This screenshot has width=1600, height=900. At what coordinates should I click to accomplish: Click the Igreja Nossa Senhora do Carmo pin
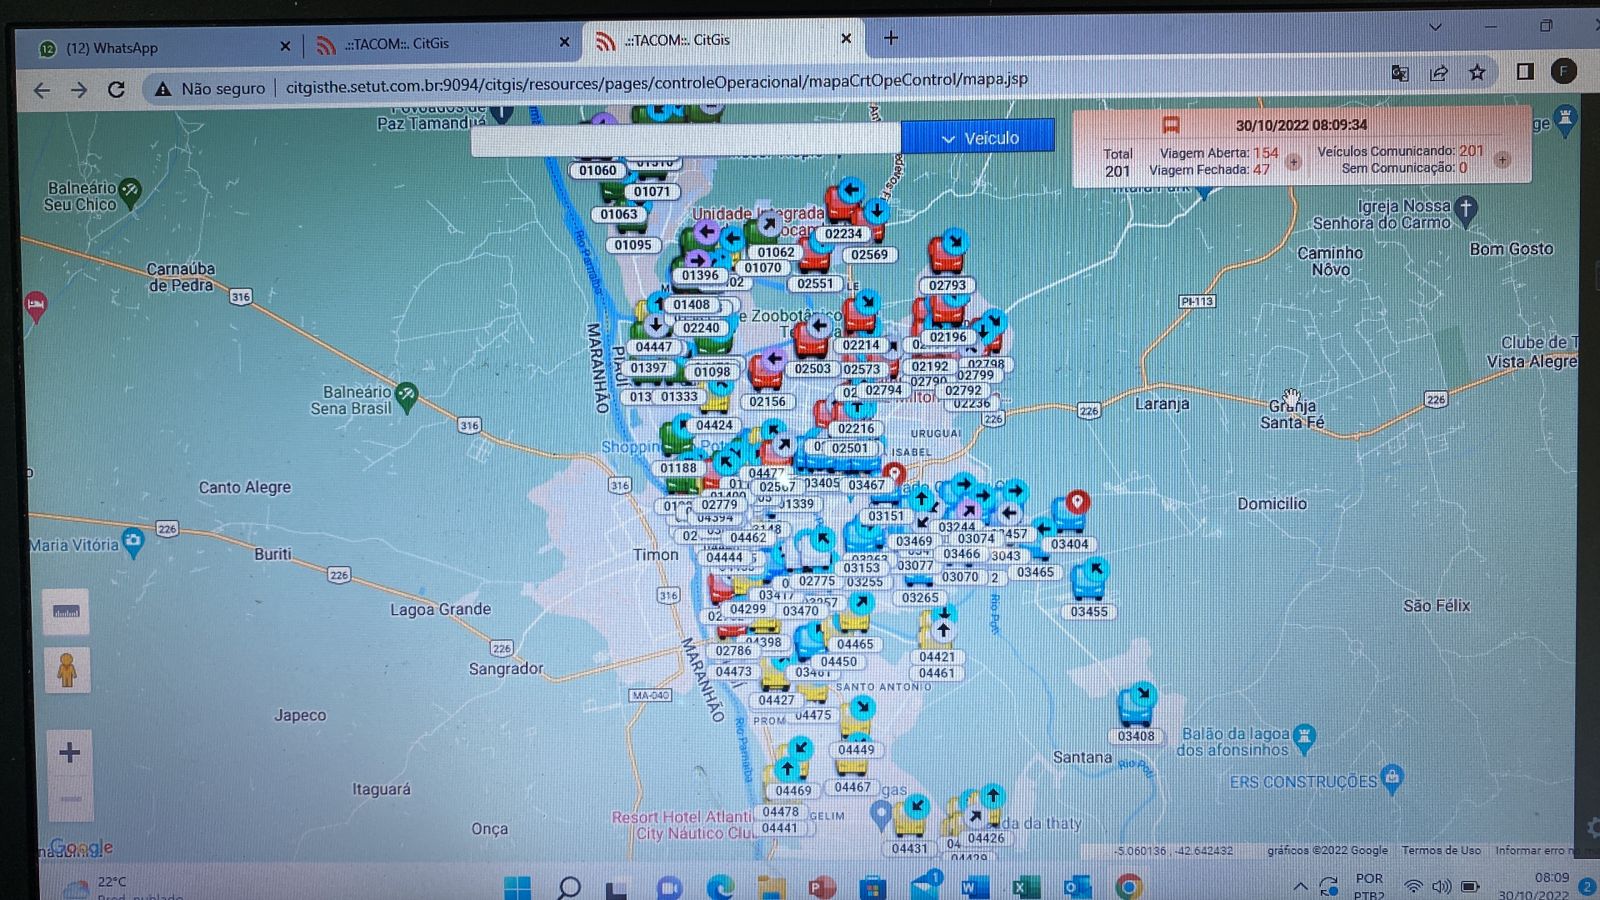[x=1465, y=209]
